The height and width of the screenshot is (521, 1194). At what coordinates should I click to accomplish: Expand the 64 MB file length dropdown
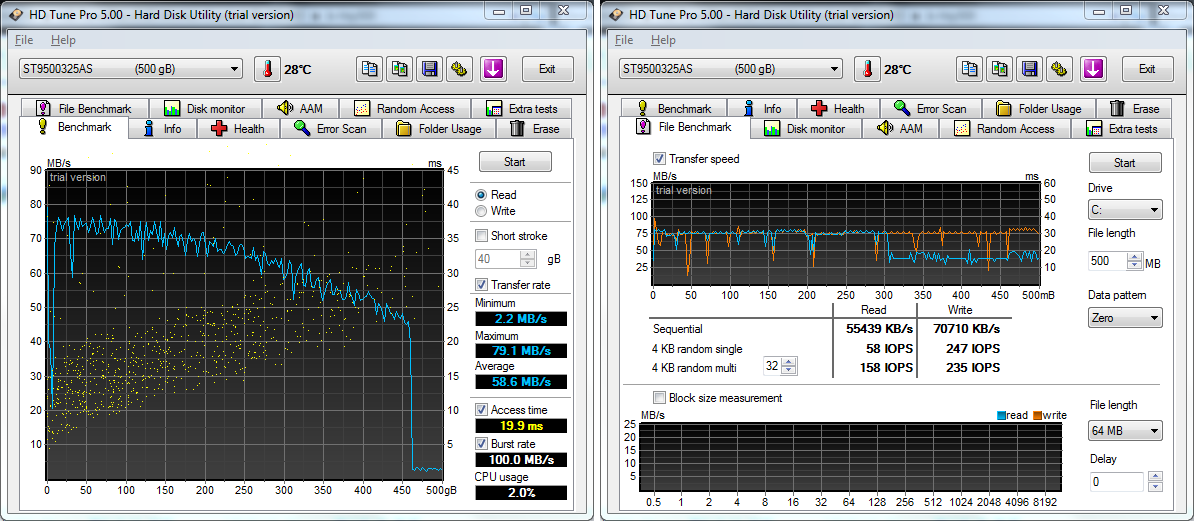[1125, 431]
